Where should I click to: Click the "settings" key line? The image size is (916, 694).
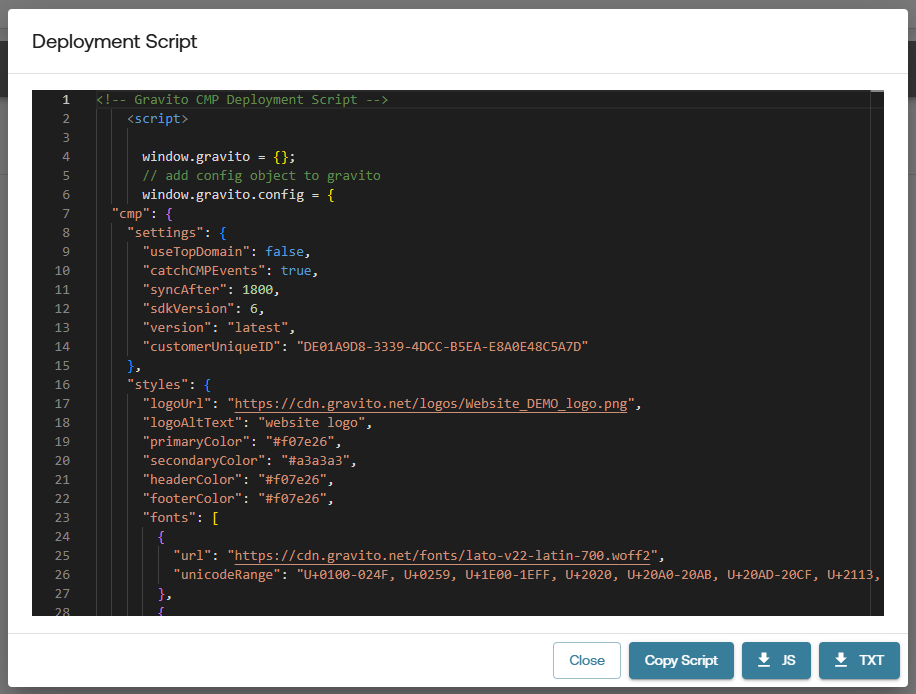coord(177,233)
